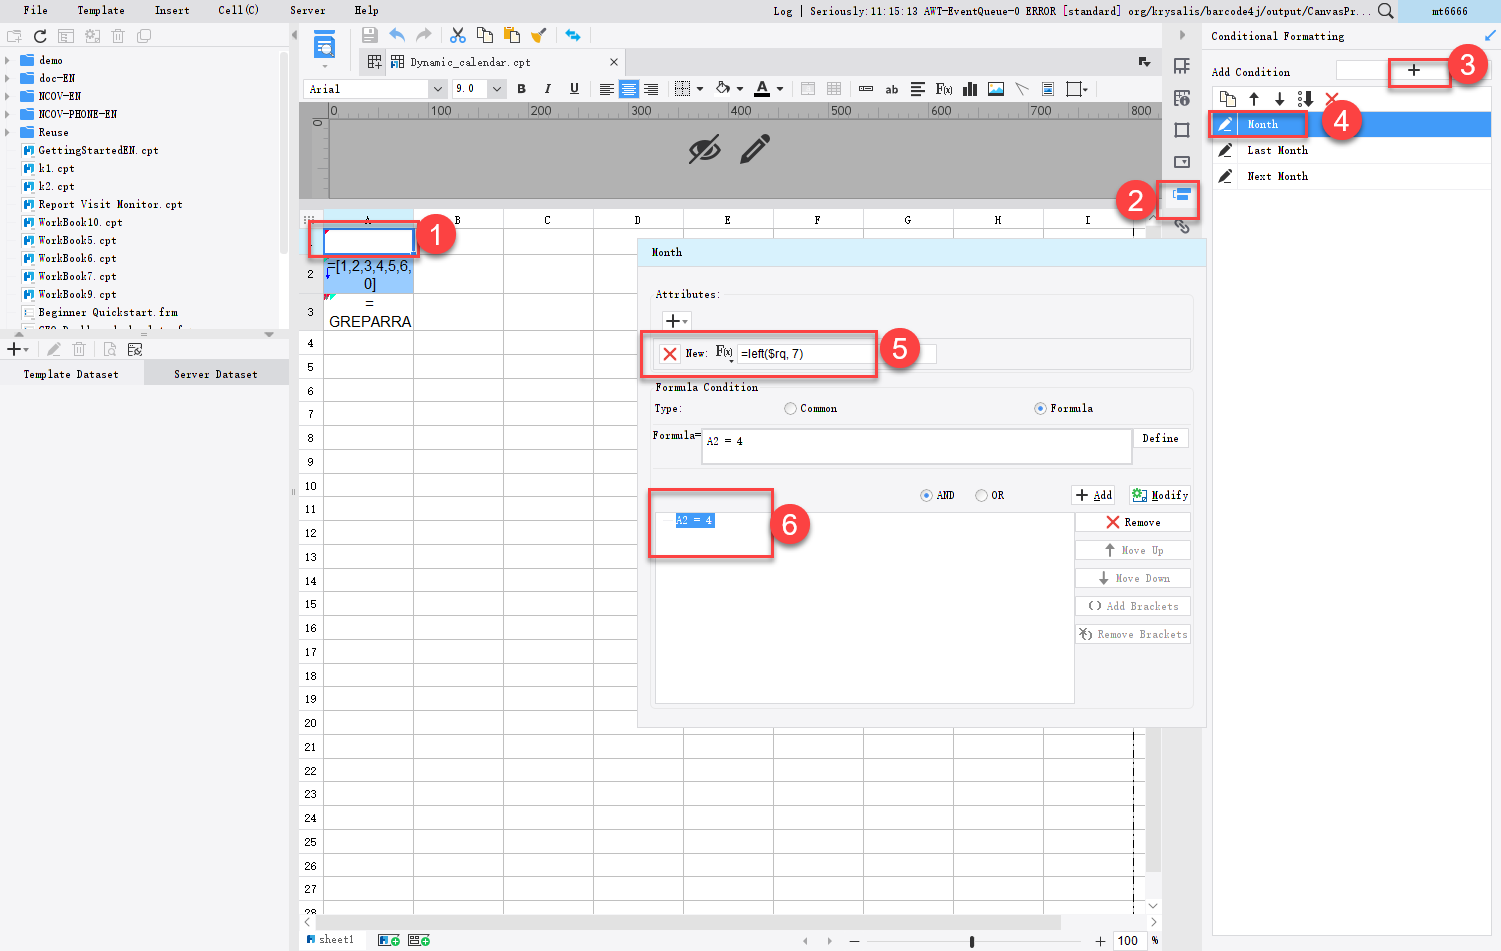The height and width of the screenshot is (951, 1501).
Task: Toggle Underline formatting
Action: pyautogui.click(x=574, y=89)
